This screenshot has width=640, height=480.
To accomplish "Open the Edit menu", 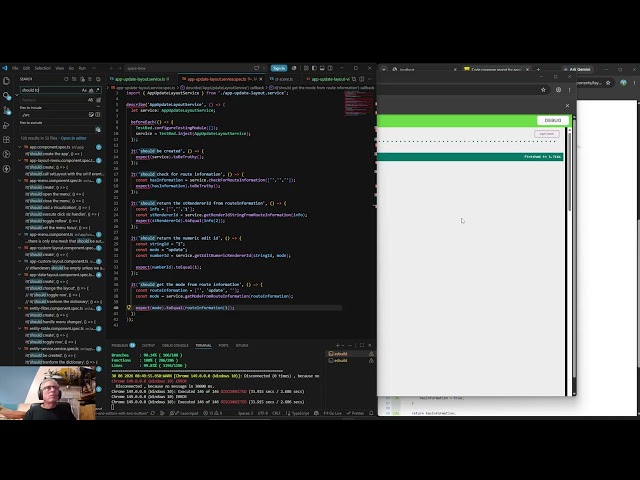I will click(x=27, y=68).
